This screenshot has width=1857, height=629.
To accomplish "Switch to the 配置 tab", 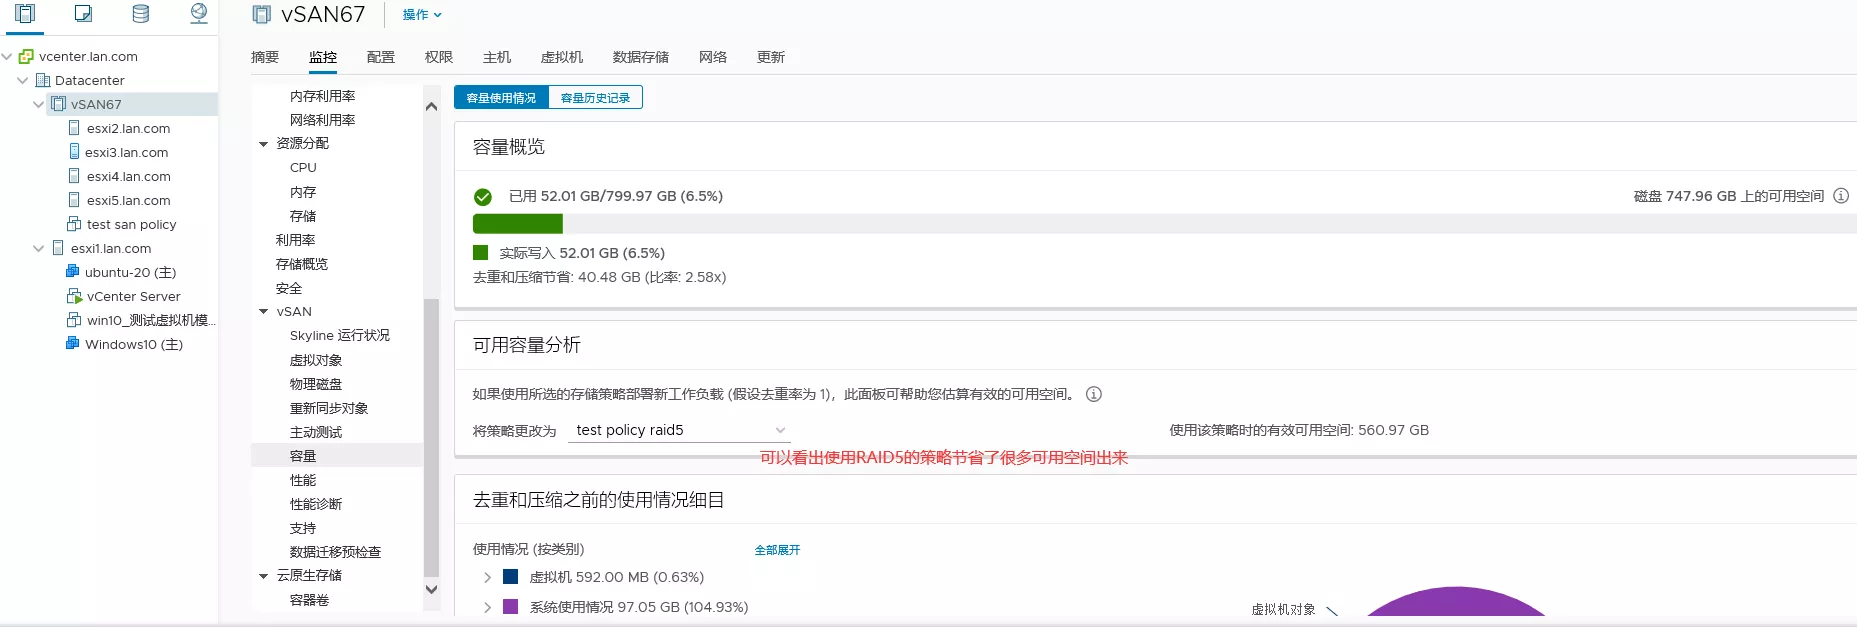I will [x=380, y=57].
